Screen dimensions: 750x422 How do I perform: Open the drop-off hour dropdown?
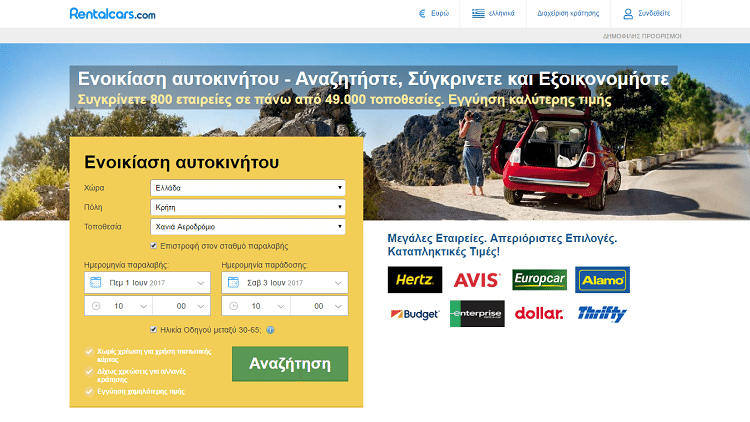click(x=256, y=306)
